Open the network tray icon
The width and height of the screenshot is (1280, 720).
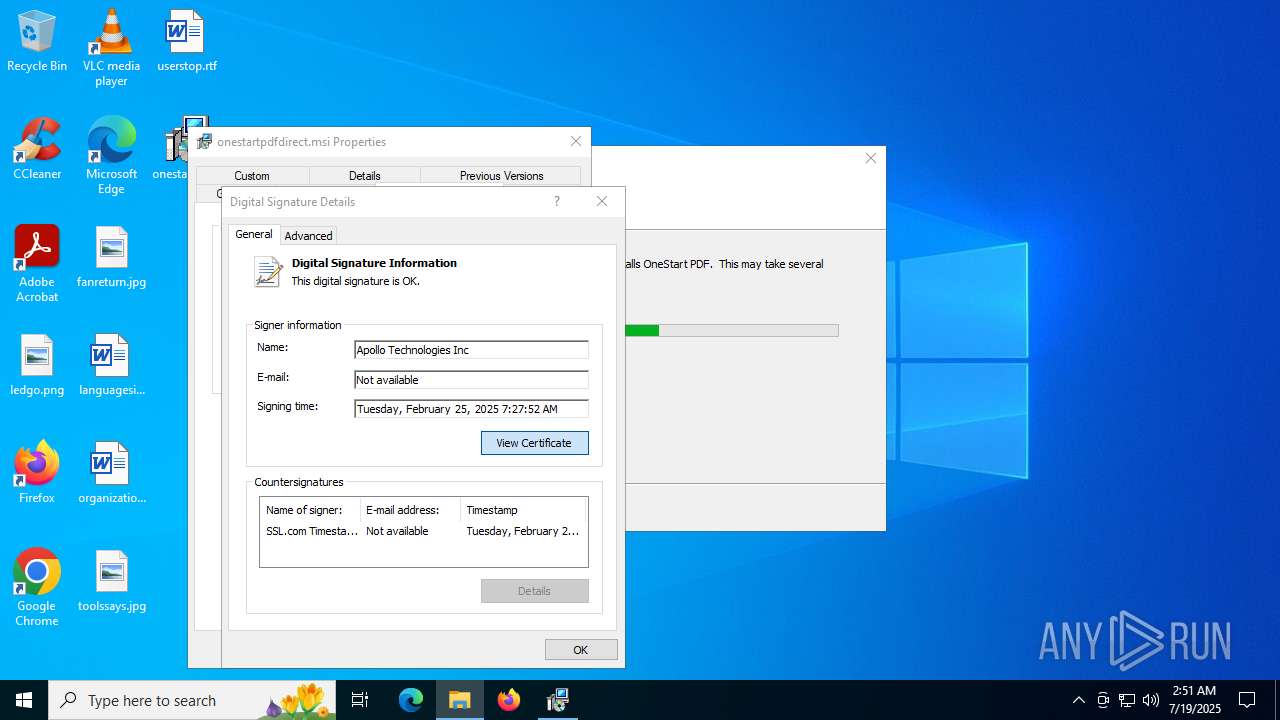[1127, 700]
